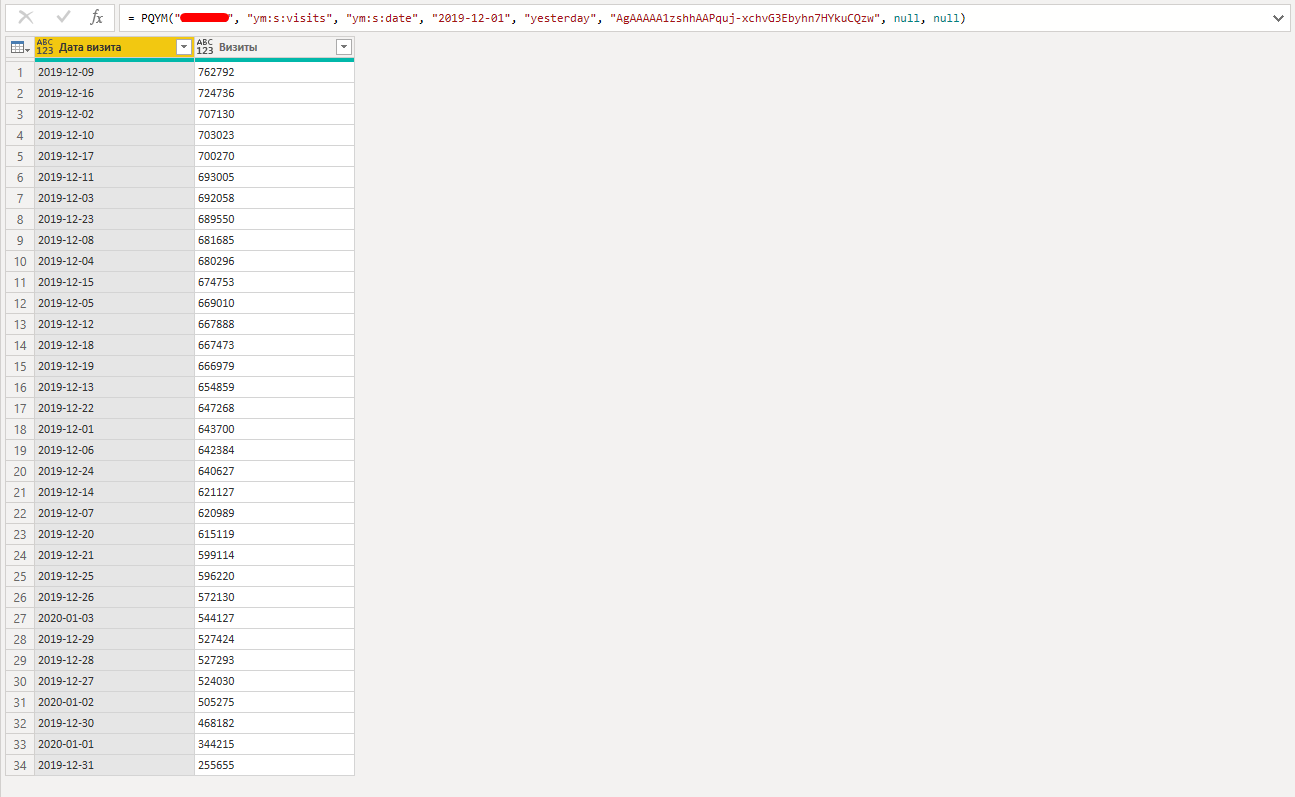
Task: Select the cell with date 2019-12-21
Action: click(x=114, y=555)
